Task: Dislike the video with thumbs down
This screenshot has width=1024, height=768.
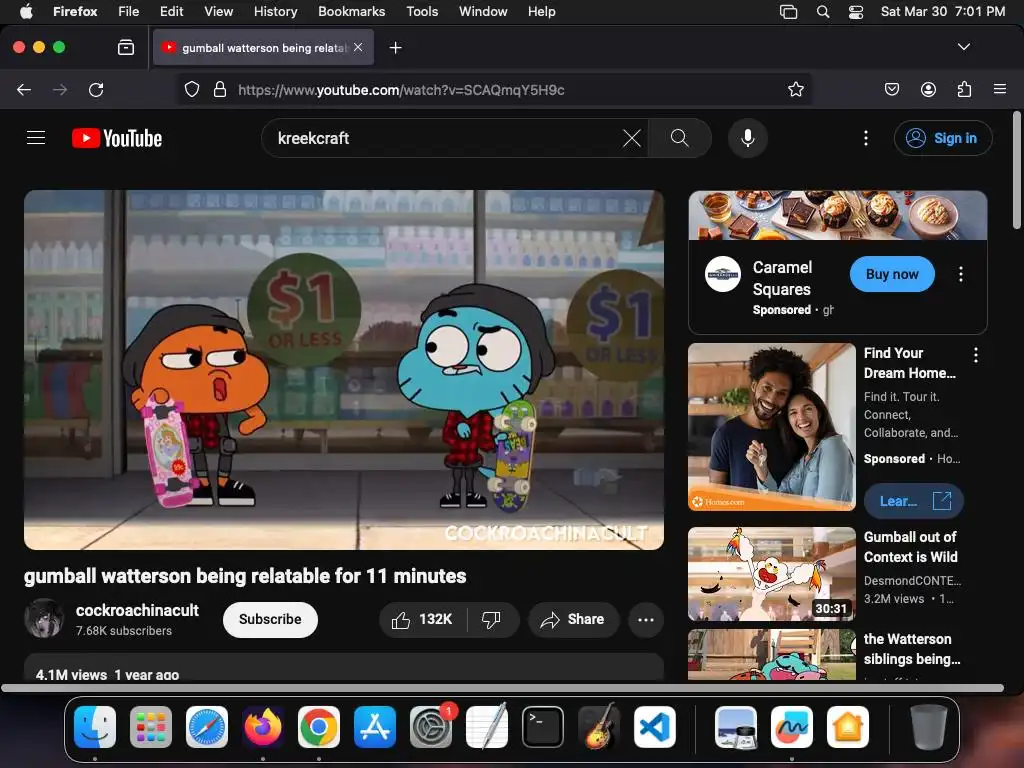Action: tap(491, 619)
